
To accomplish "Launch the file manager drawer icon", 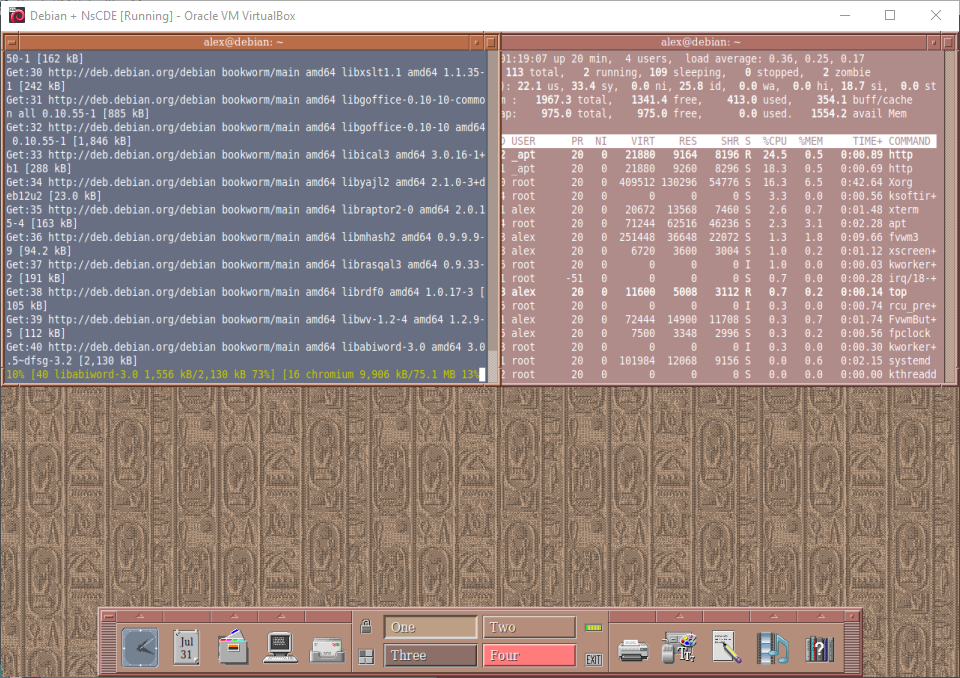I will point(232,647).
